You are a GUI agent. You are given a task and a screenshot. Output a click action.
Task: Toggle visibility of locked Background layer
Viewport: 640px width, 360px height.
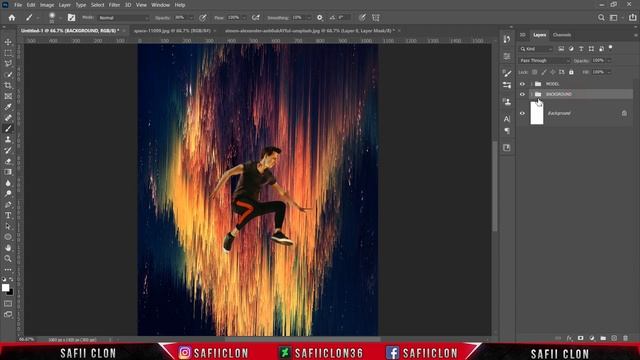(522, 113)
